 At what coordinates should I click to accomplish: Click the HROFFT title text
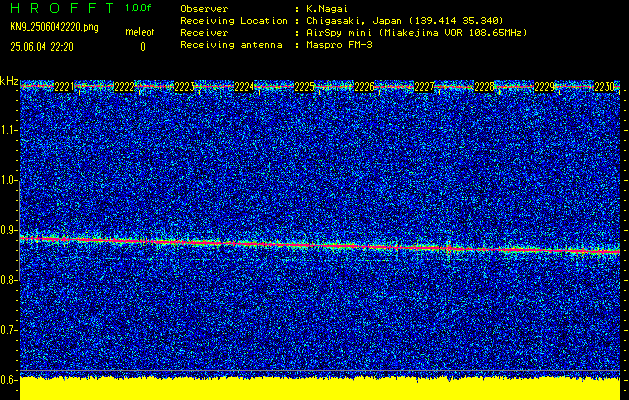(63, 8)
